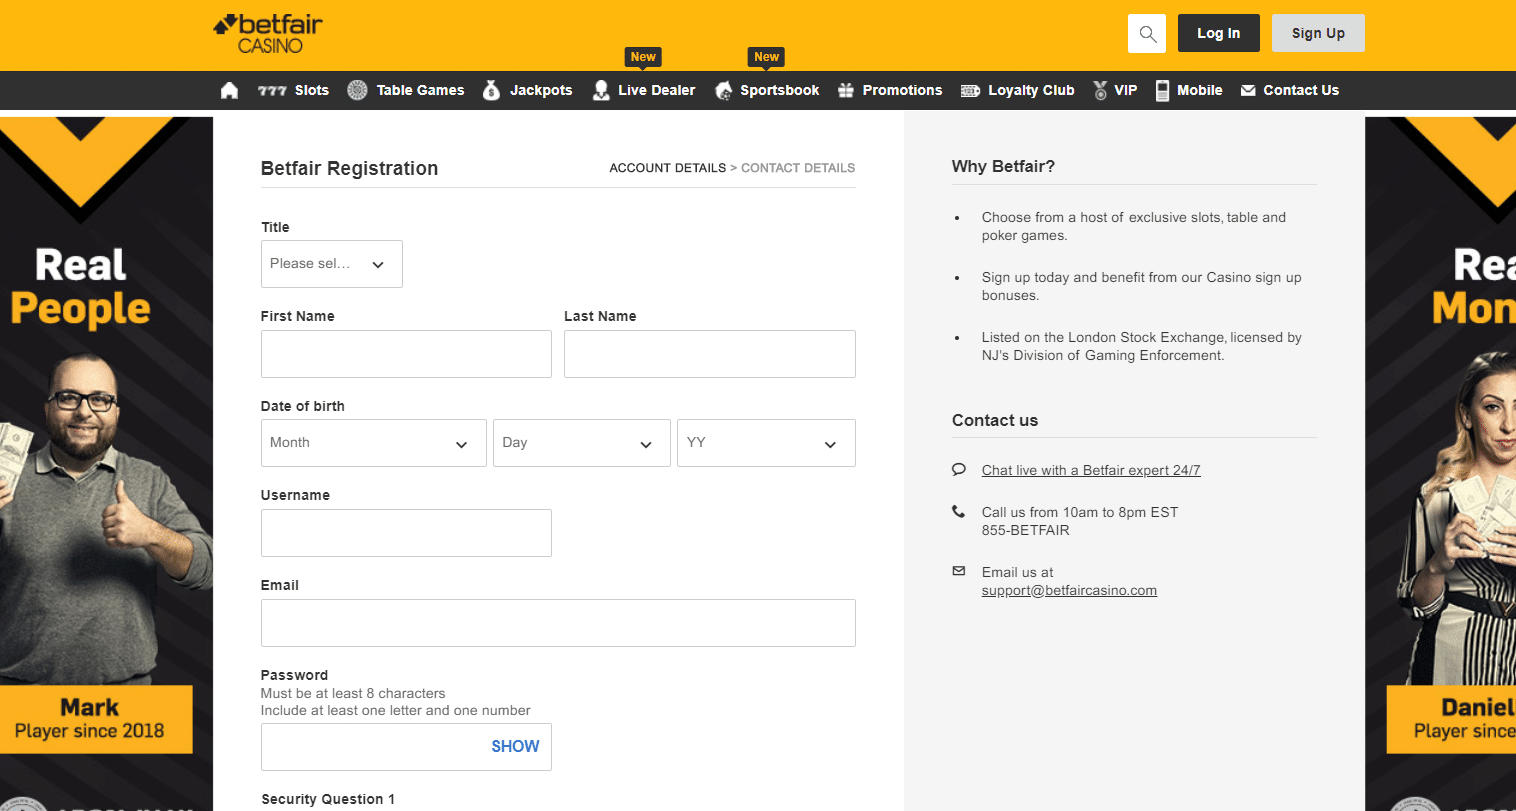The height and width of the screenshot is (811, 1516).
Task: Focus the First Name input field
Action: point(406,354)
